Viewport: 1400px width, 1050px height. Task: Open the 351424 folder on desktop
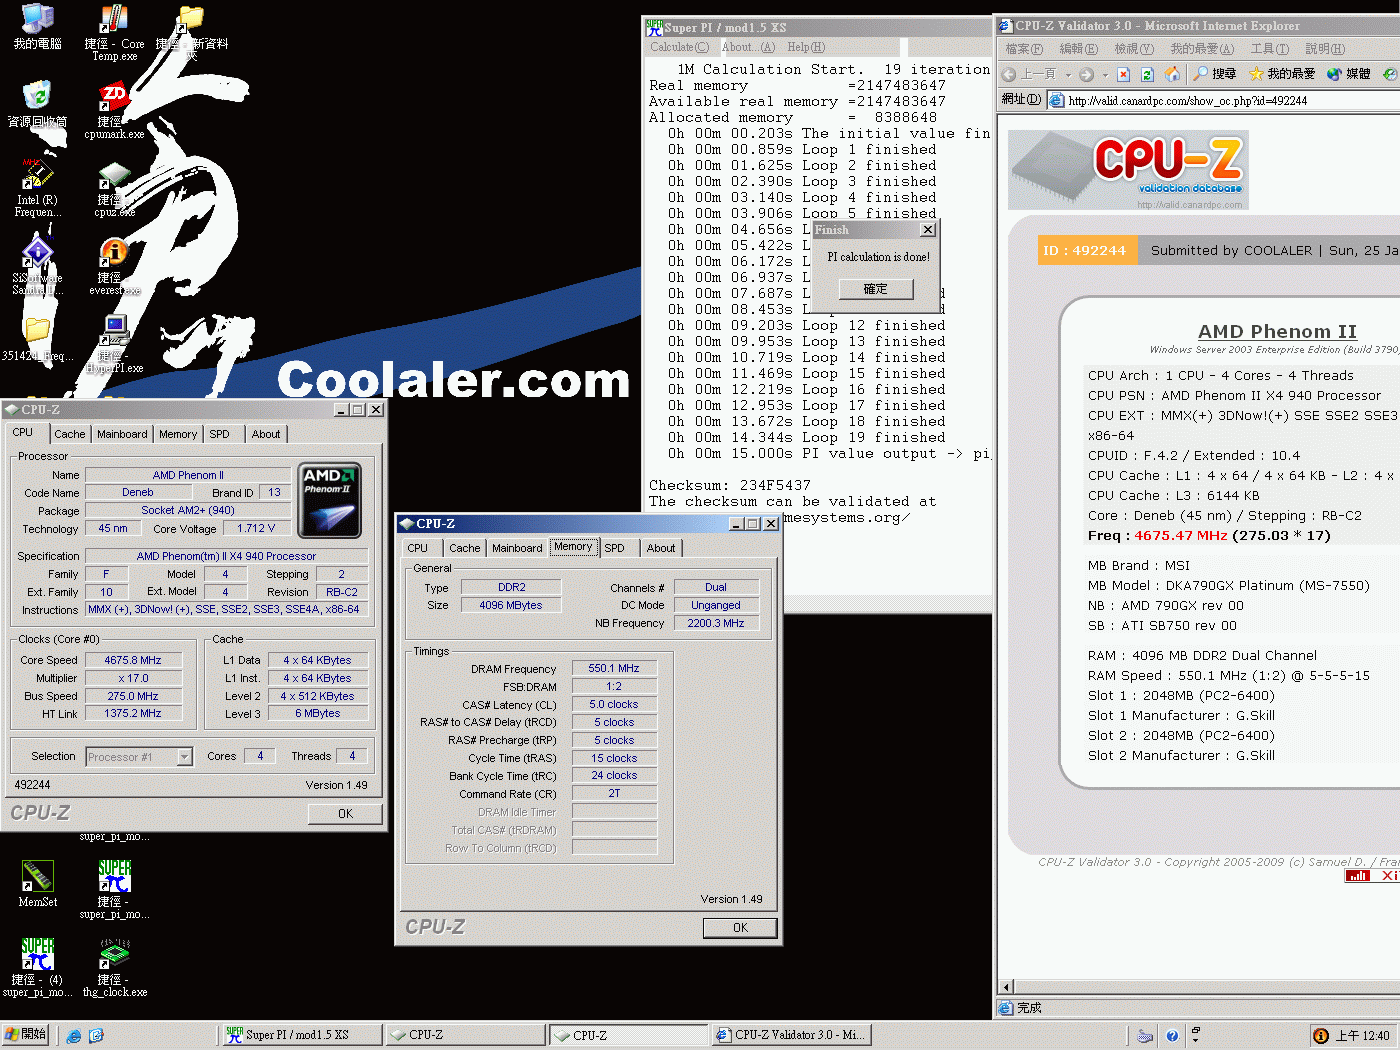click(x=37, y=340)
